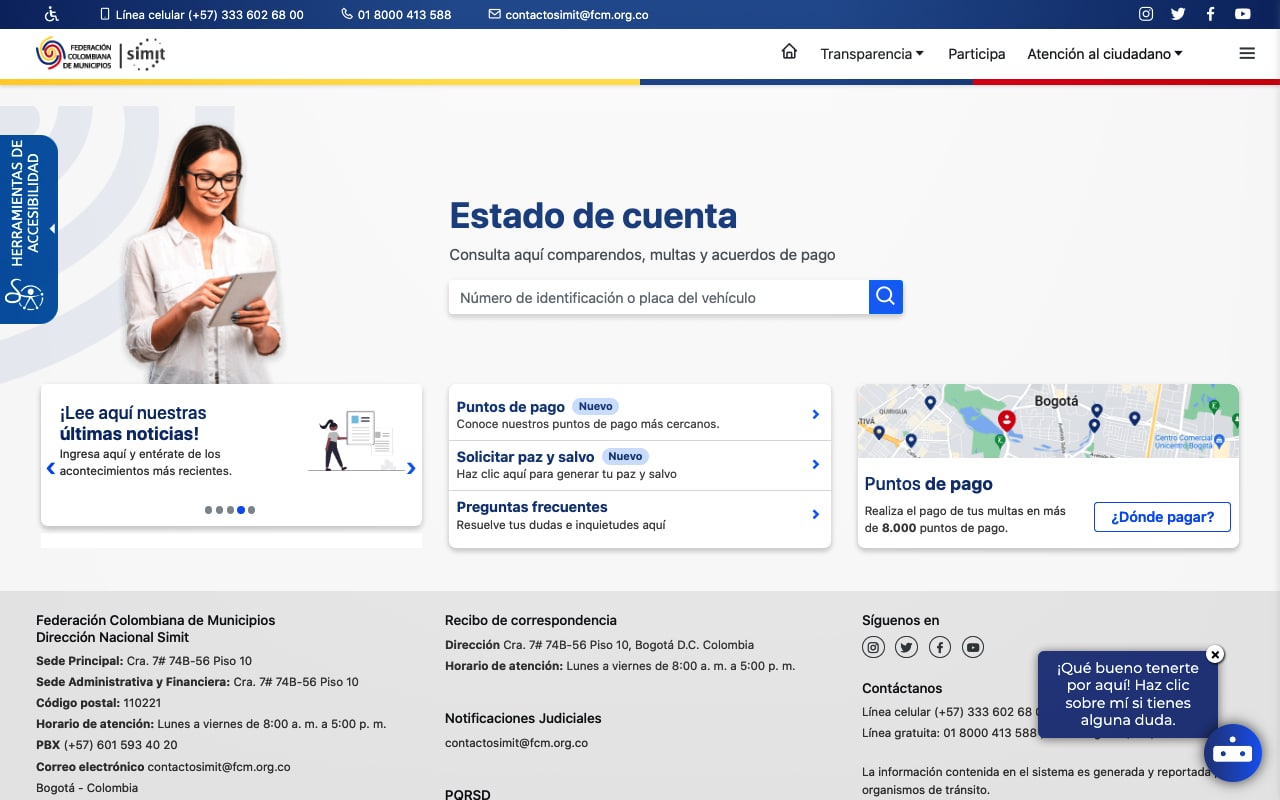This screenshot has width=1280, height=800.
Task: Click the ¿Dónde pagar? button
Action: [1162, 517]
